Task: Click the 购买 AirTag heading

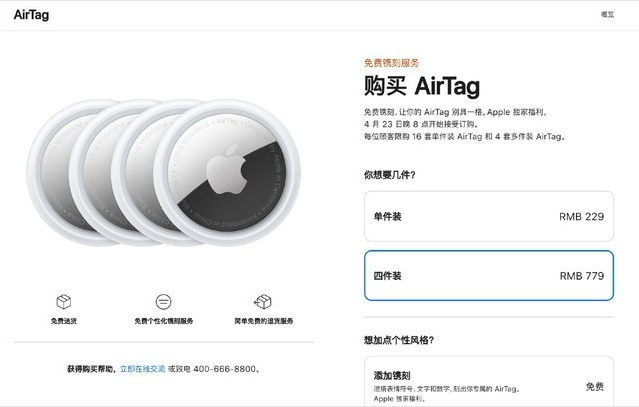Action: click(422, 86)
